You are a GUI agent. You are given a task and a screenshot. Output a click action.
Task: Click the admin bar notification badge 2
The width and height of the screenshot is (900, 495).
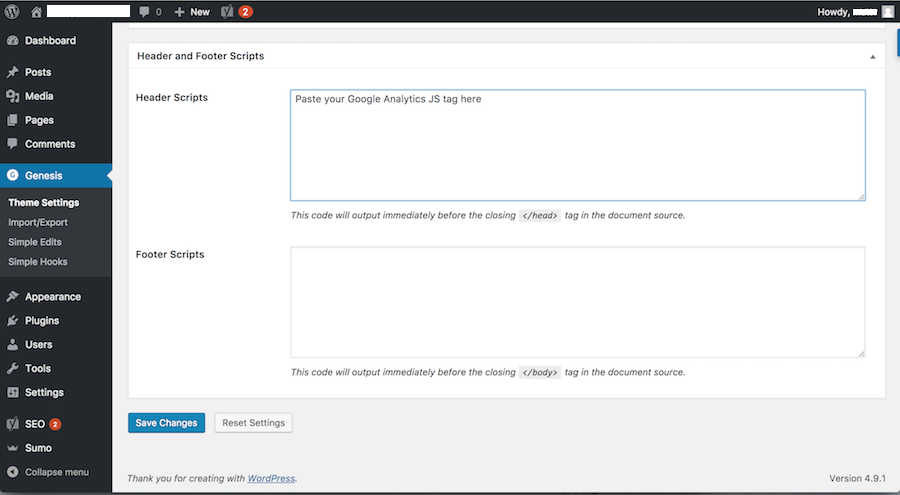(246, 11)
